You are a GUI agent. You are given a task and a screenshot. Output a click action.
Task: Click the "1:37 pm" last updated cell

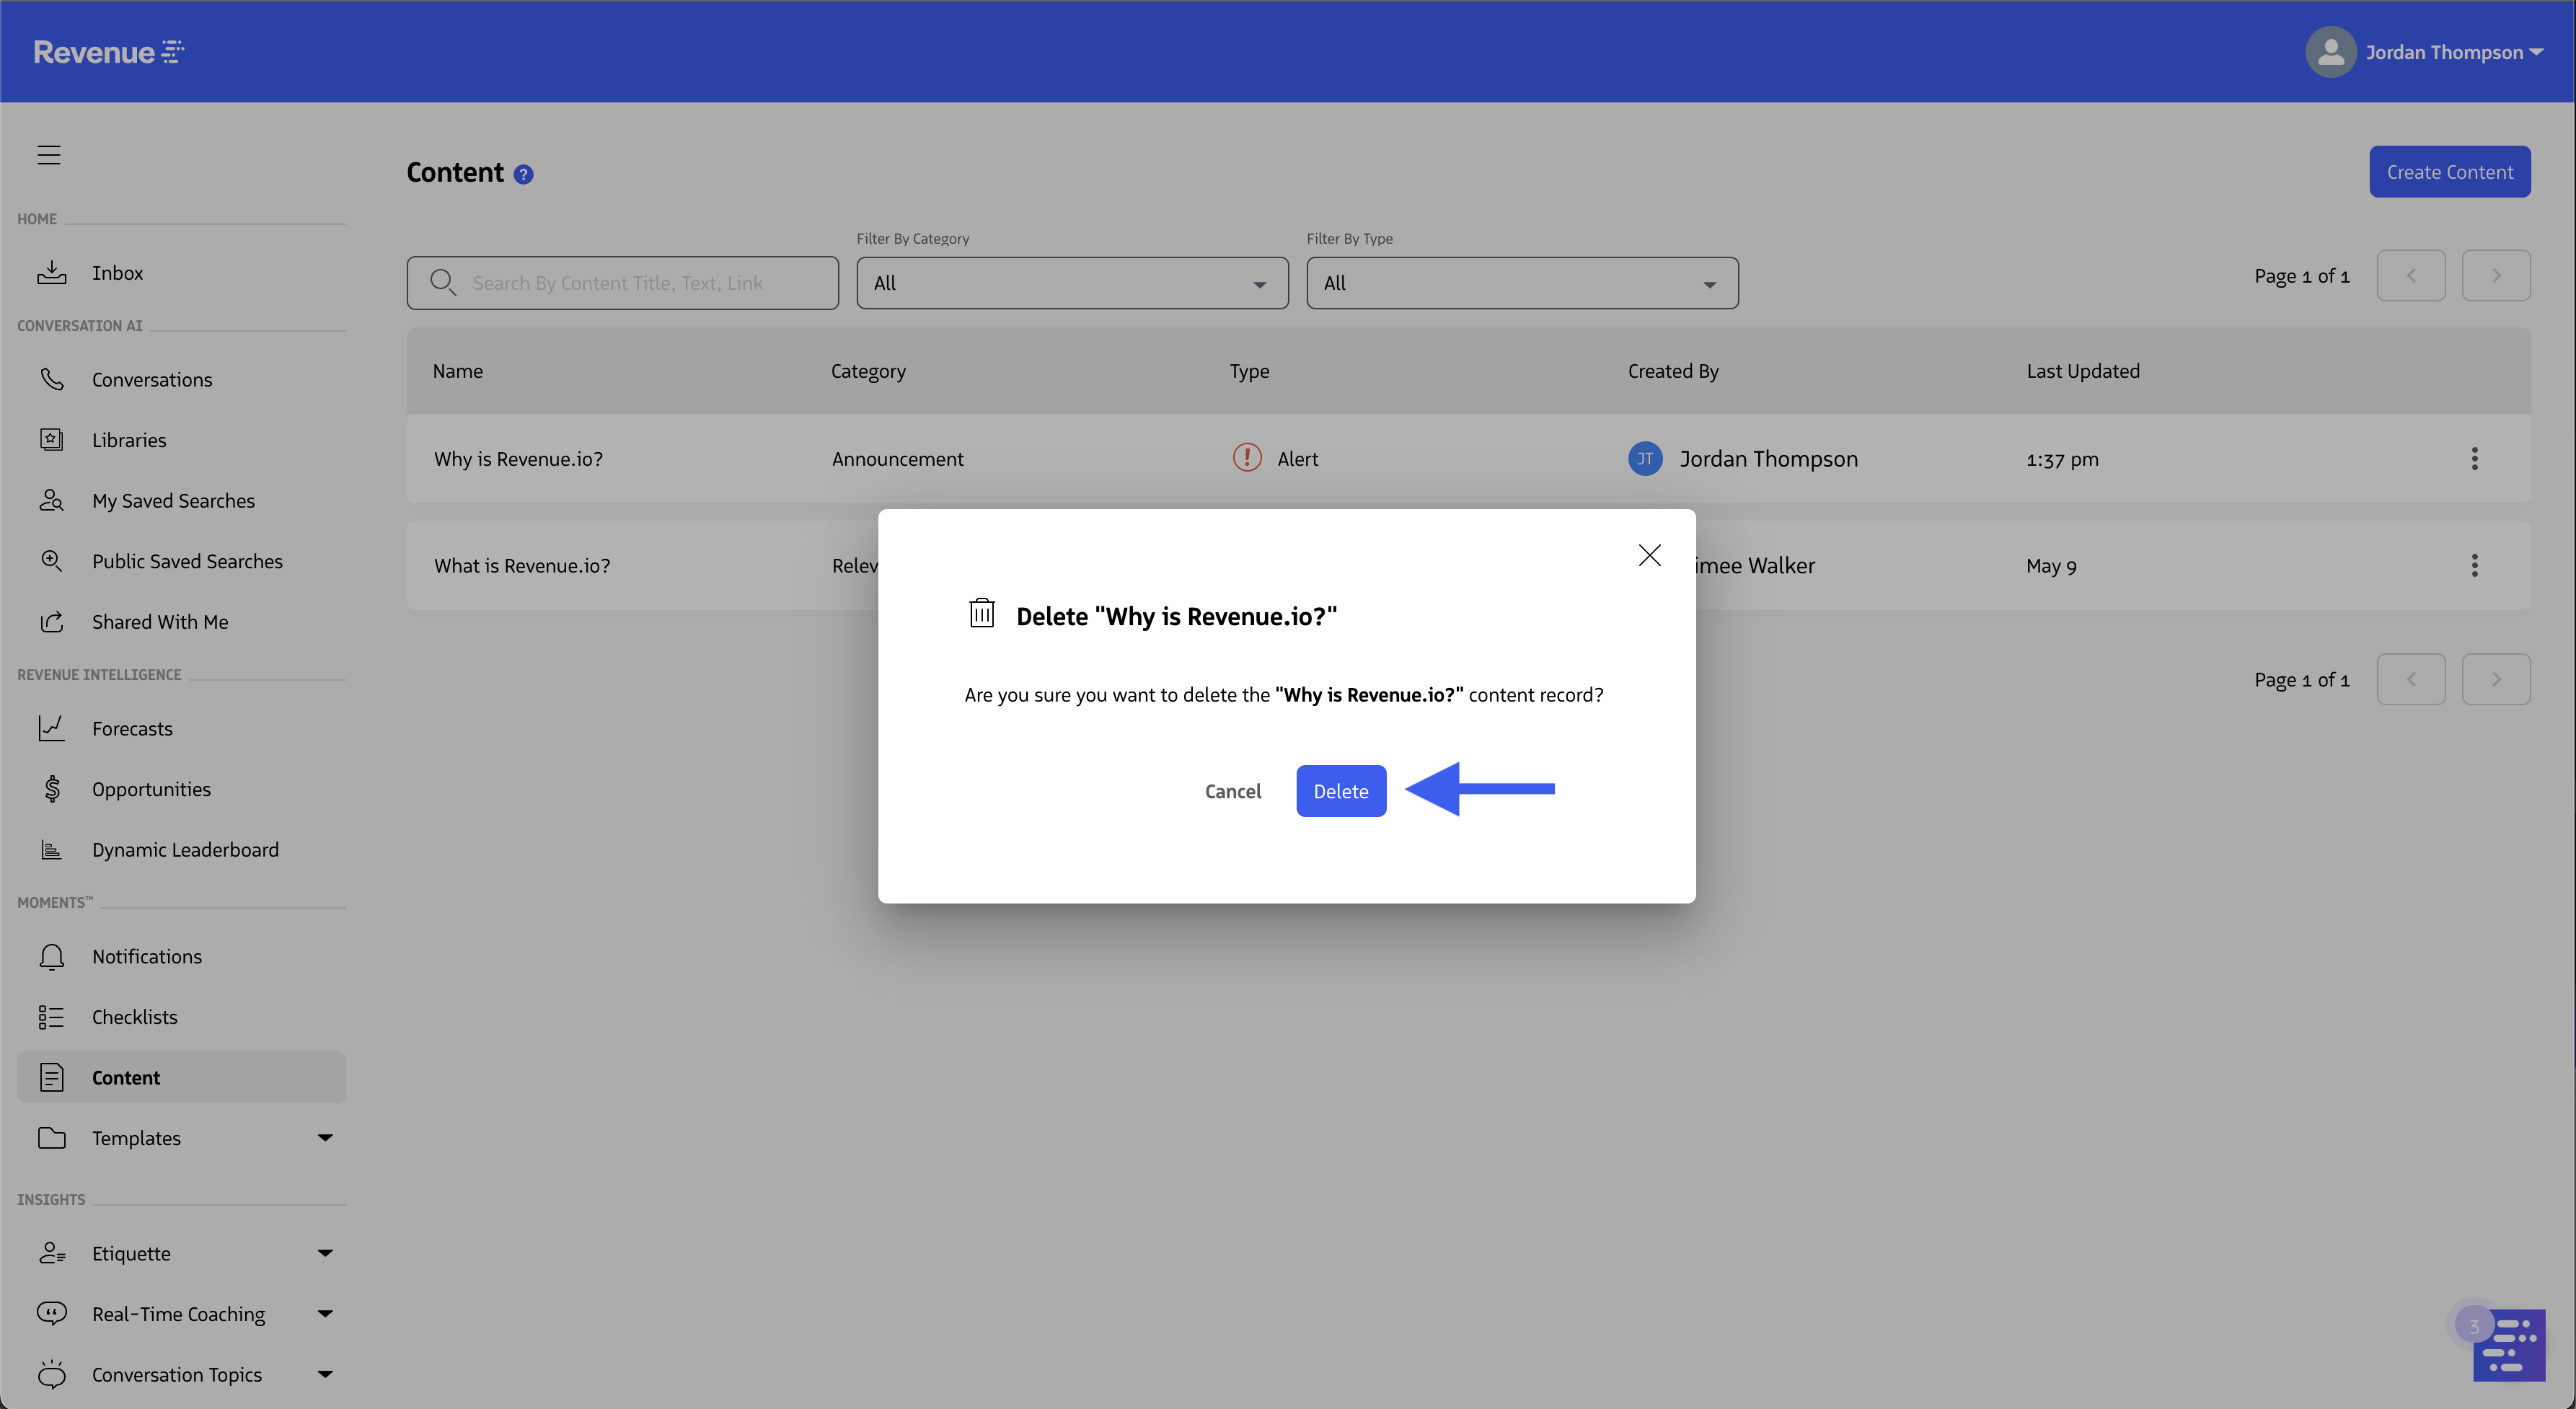[2062, 459]
